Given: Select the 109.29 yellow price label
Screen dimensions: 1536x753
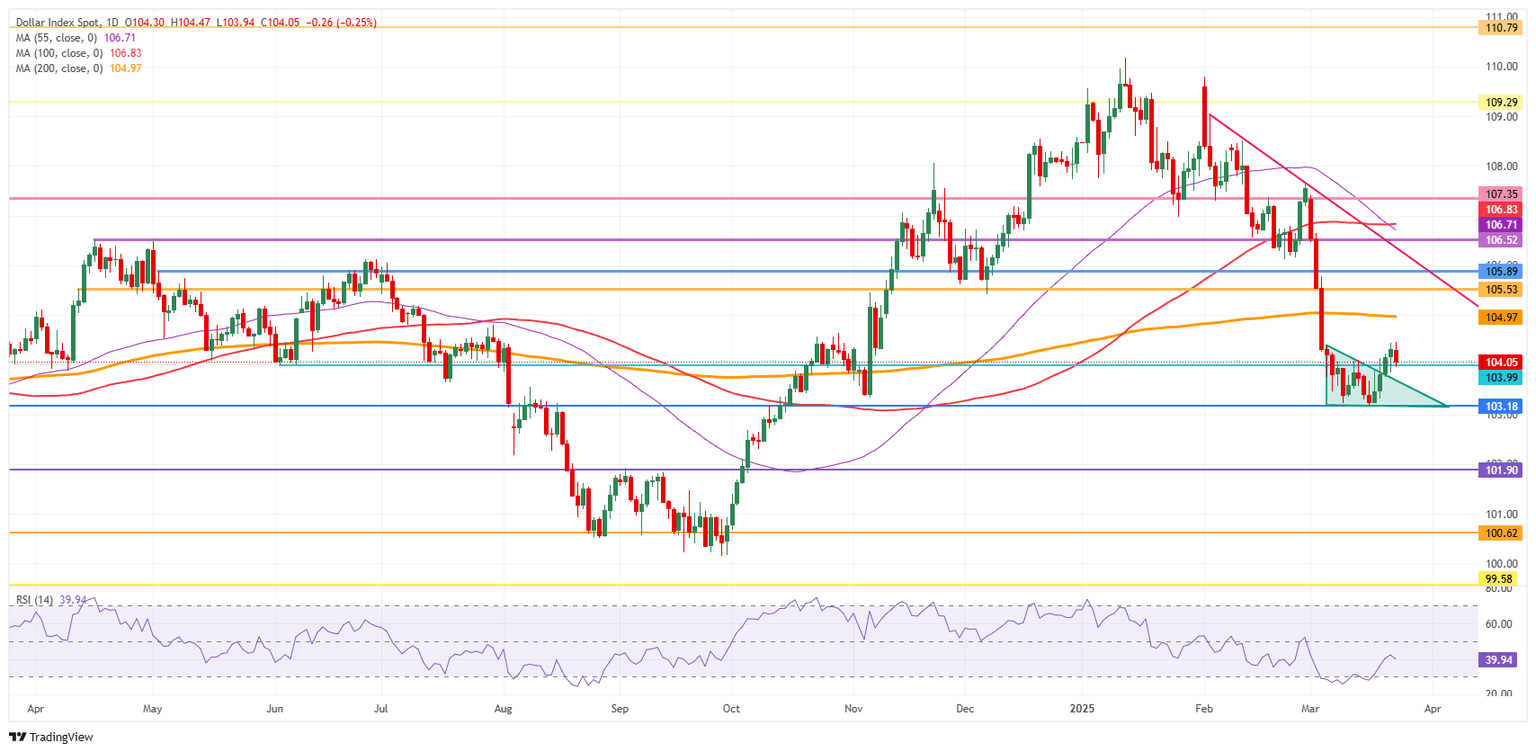Looking at the screenshot, I should pos(1503,101).
